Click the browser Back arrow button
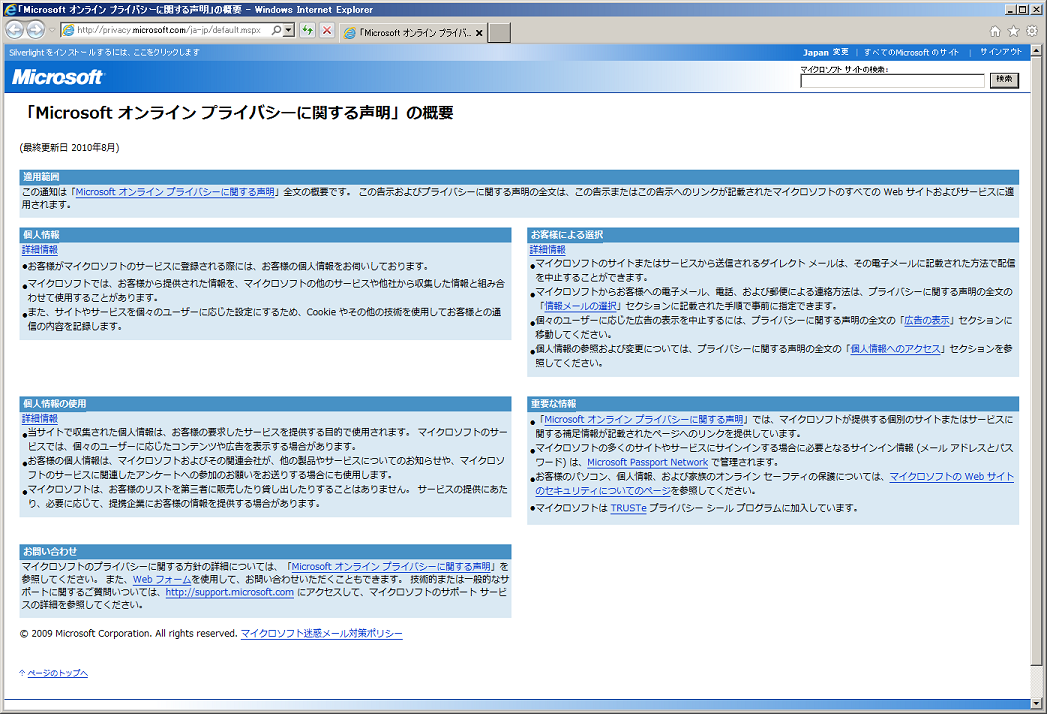Screen dimensions: 1047x714 (15, 30)
